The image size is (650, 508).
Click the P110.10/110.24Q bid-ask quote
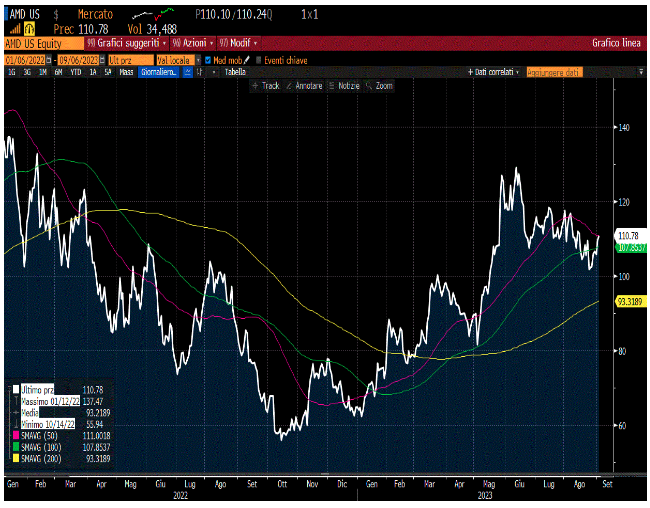click(234, 15)
